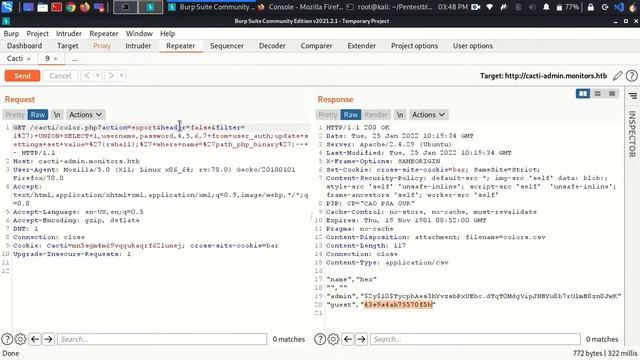Switch response view to Raw

(351, 115)
